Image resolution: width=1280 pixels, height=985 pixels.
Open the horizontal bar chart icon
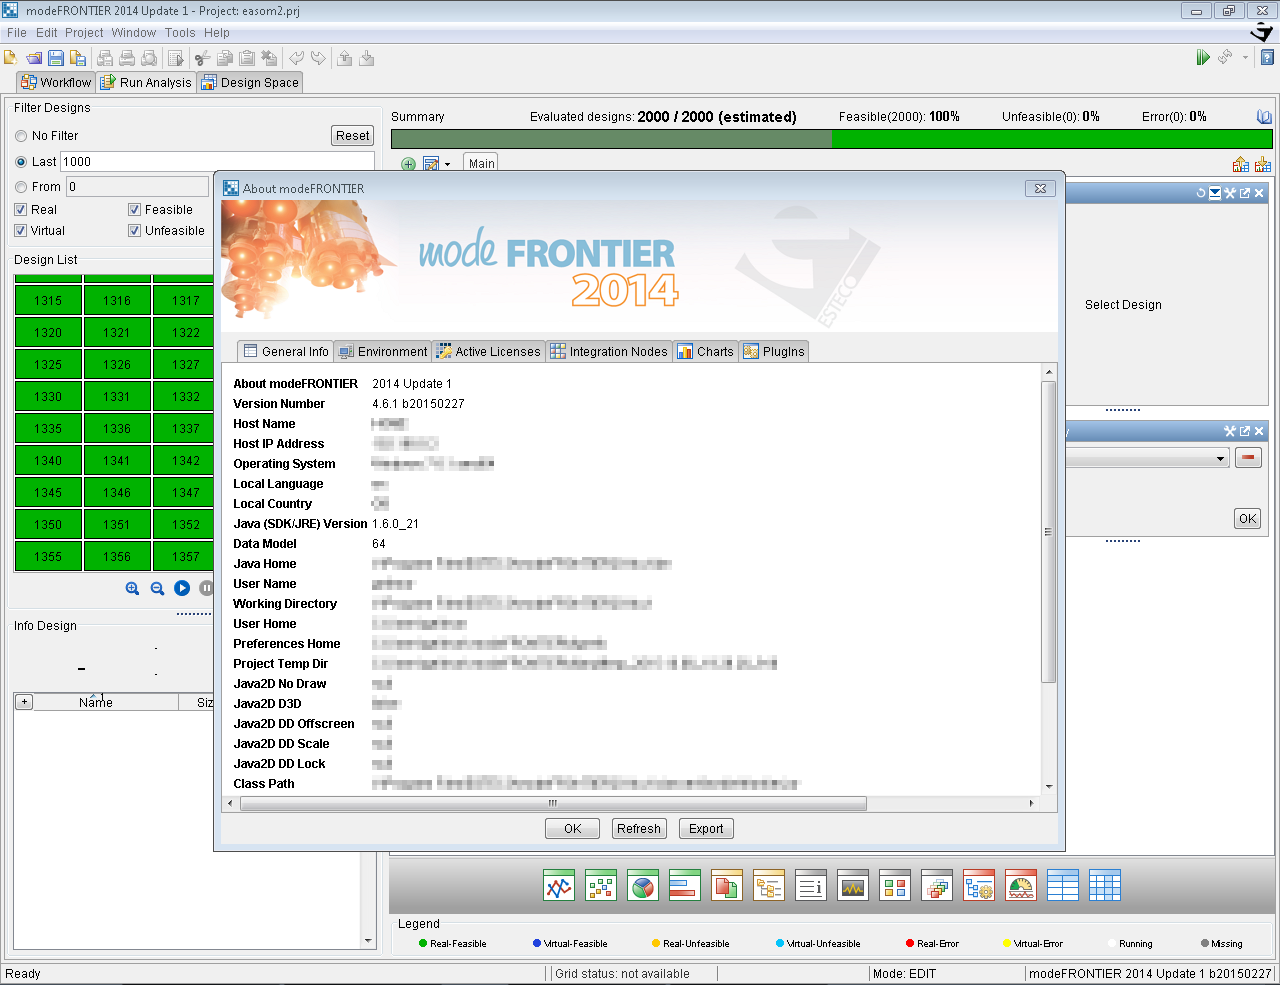click(x=685, y=886)
